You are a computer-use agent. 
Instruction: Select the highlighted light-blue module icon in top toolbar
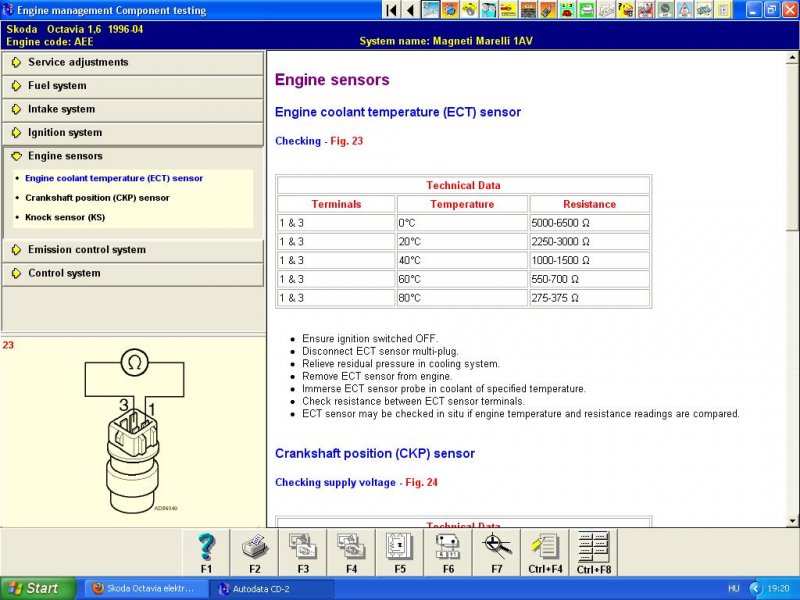tap(430, 10)
